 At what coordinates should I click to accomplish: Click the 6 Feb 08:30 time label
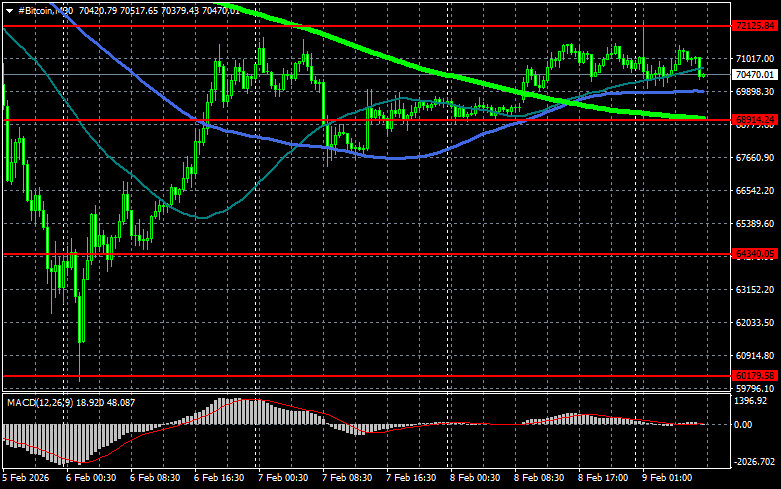tap(155, 478)
